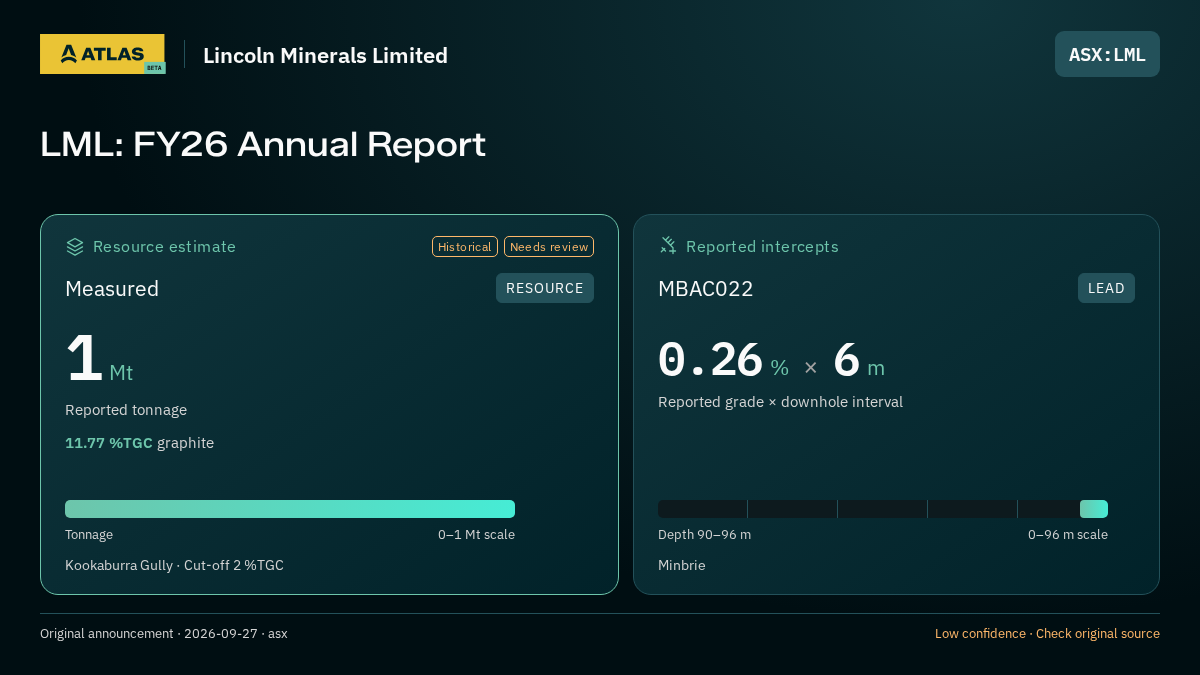Click the RESOURCE badge

[545, 288]
